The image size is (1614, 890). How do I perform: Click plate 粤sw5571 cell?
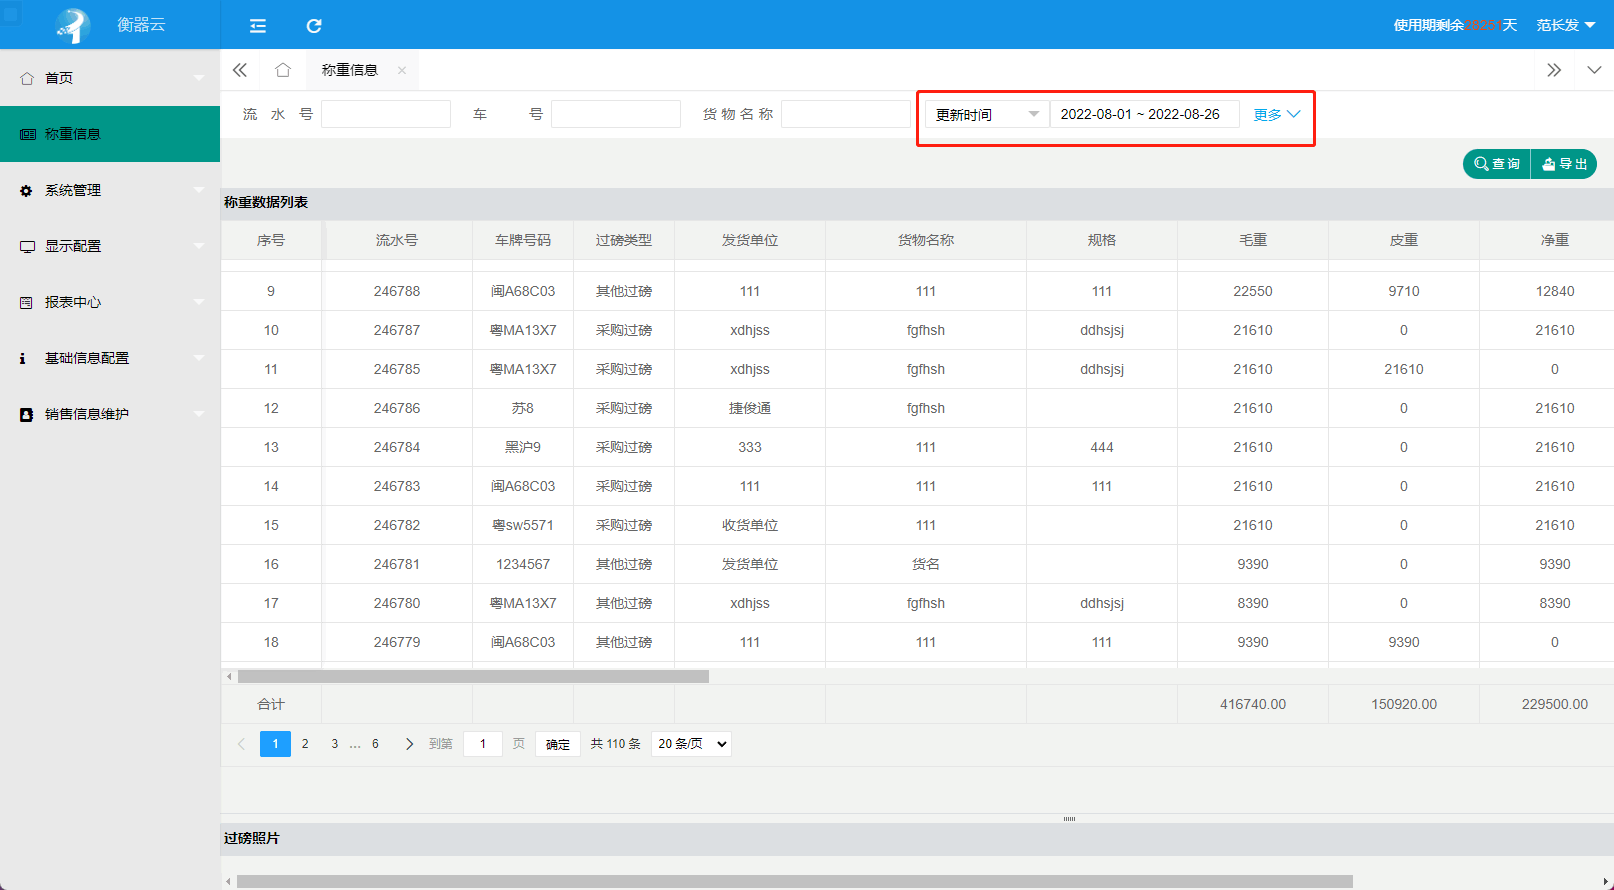[523, 525]
